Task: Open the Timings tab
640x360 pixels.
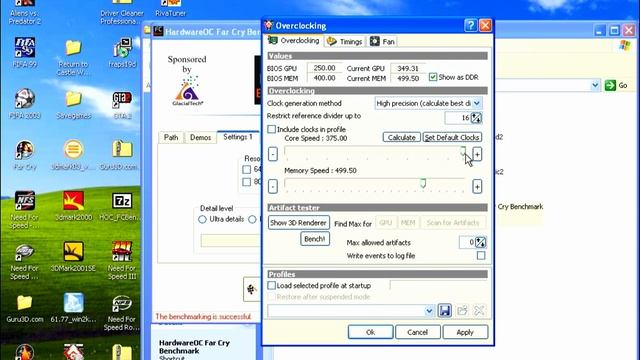Action: [x=345, y=41]
